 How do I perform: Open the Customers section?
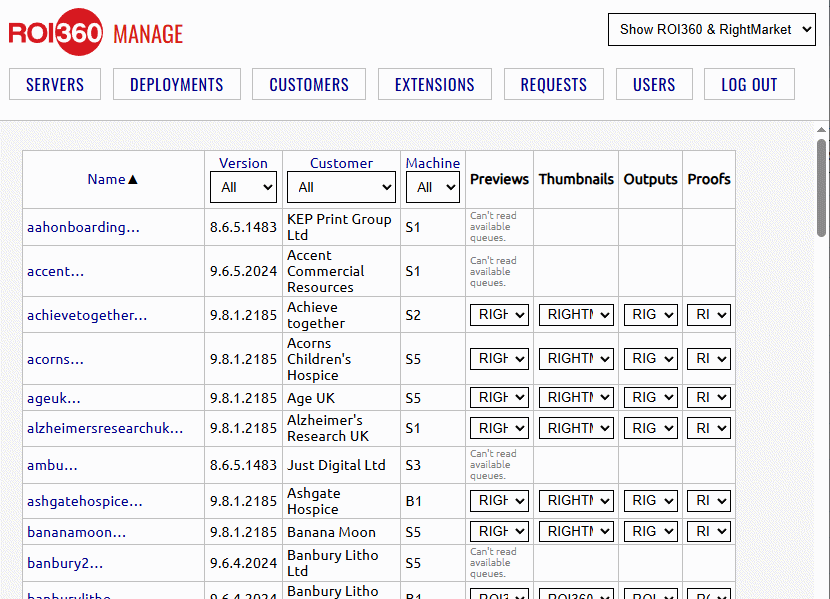point(309,85)
